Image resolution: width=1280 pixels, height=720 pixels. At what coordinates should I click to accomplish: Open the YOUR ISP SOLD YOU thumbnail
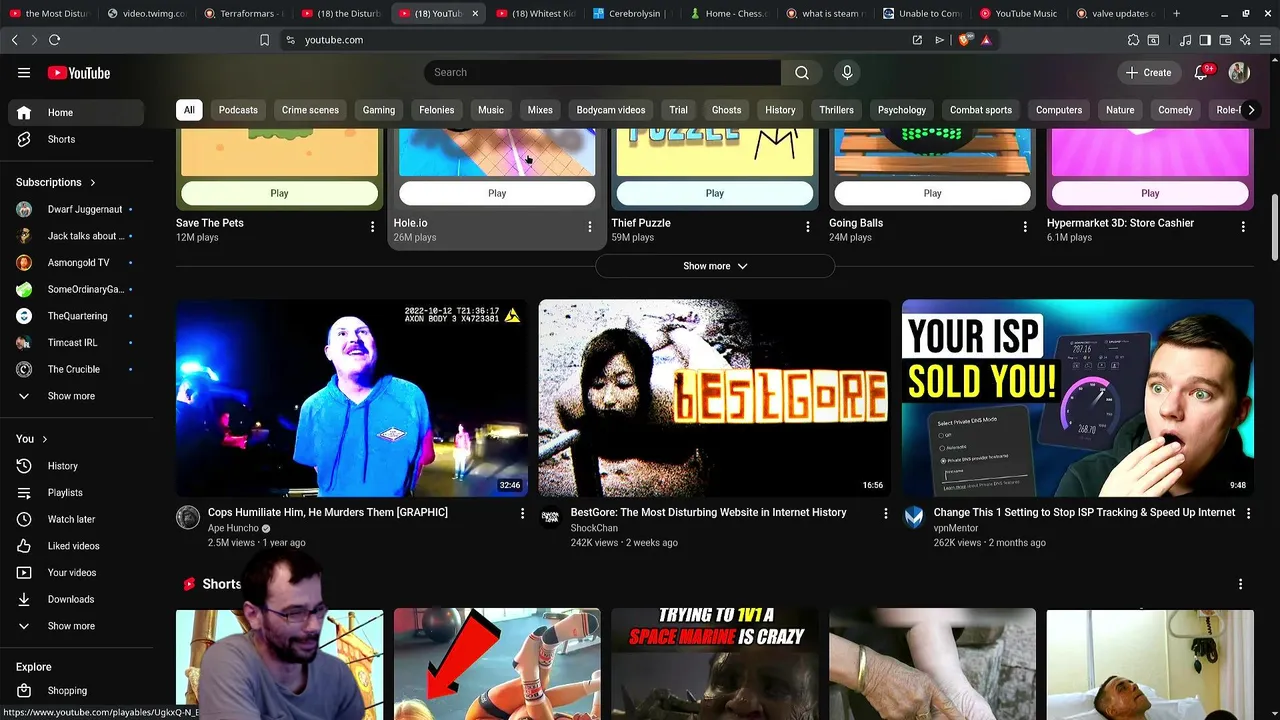coord(1077,398)
